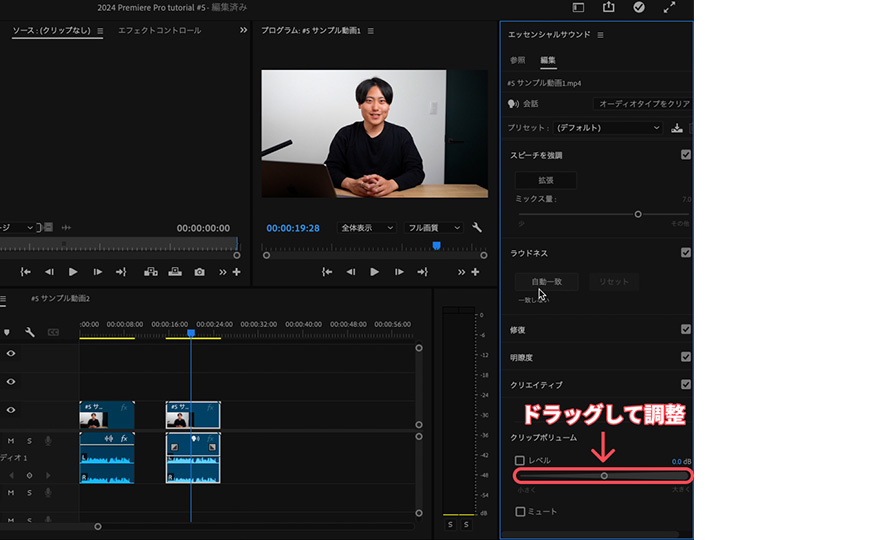
Task: Select ソース:(クリップなし) tab
Action: coord(52,30)
